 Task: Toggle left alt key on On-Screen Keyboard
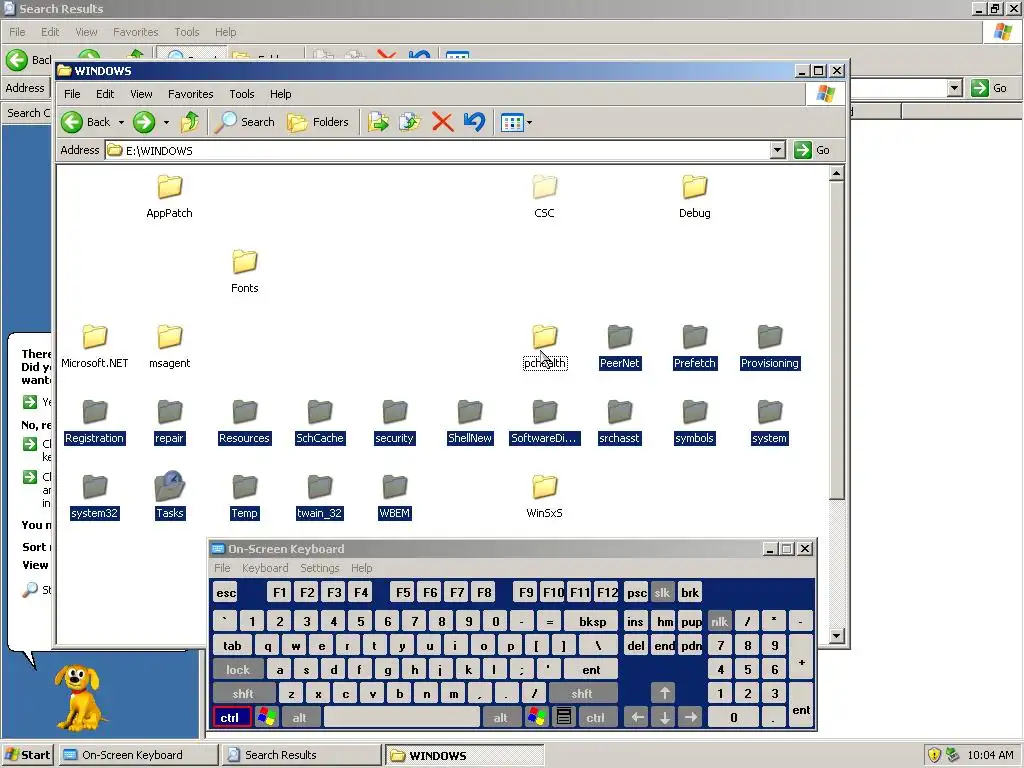[x=299, y=718]
